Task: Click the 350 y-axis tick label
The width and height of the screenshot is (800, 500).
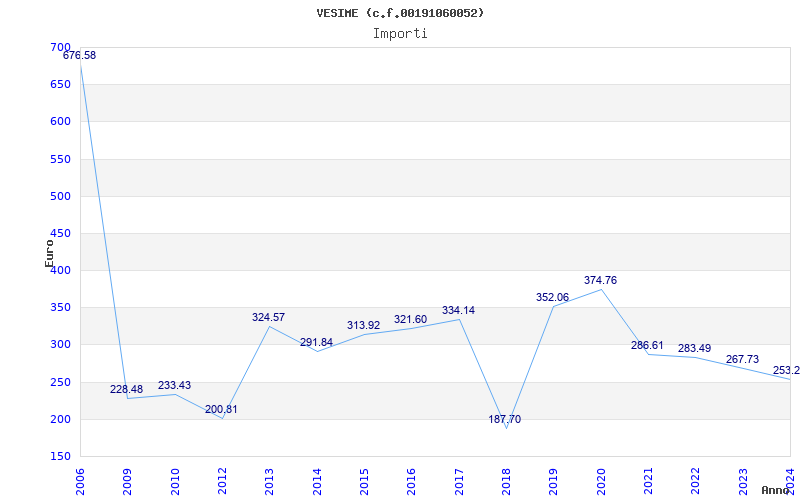Action: [60, 308]
